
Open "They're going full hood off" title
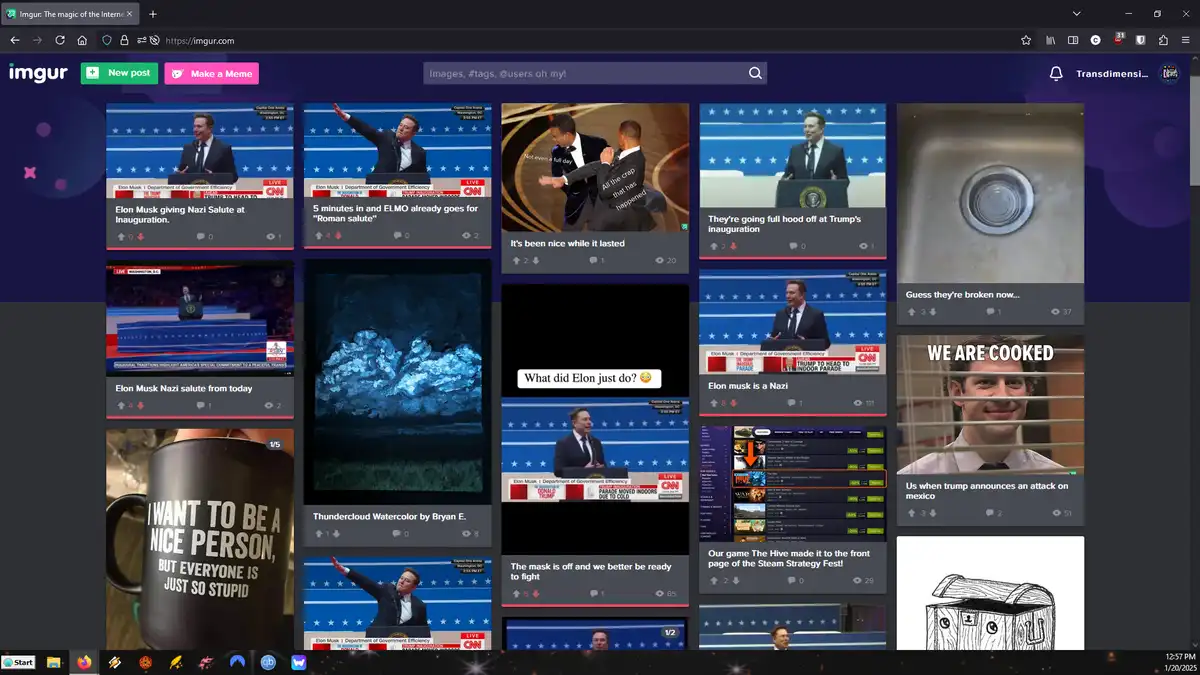[784, 224]
